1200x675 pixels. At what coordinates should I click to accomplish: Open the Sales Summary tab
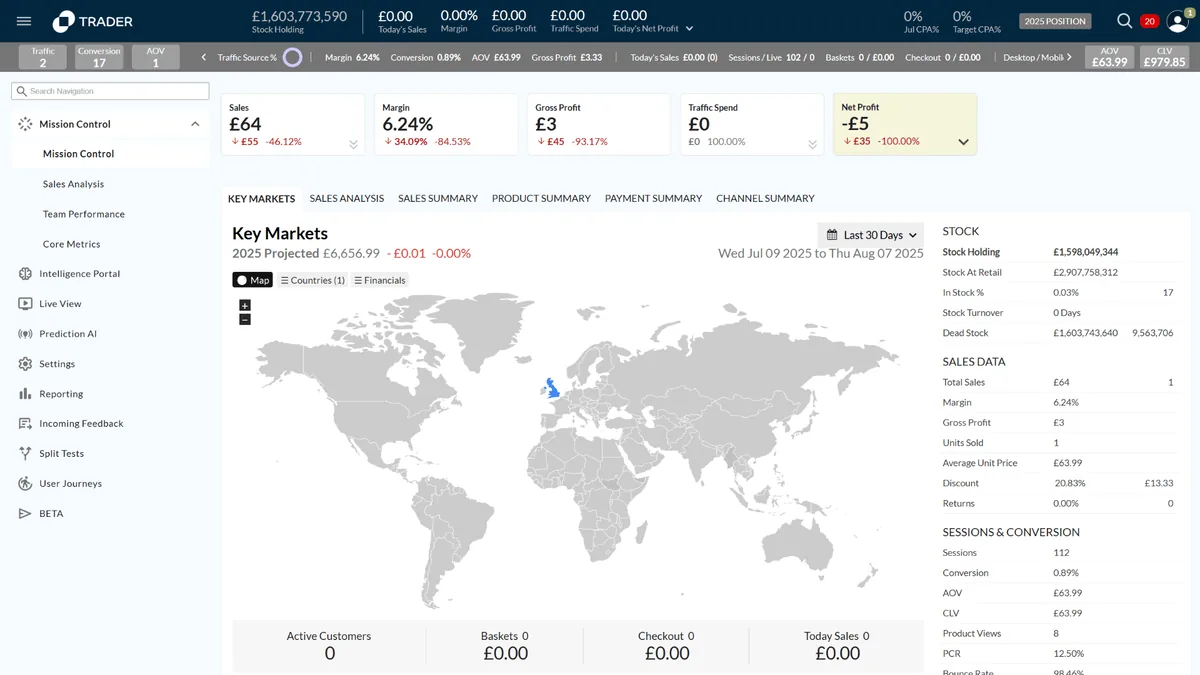pos(438,198)
